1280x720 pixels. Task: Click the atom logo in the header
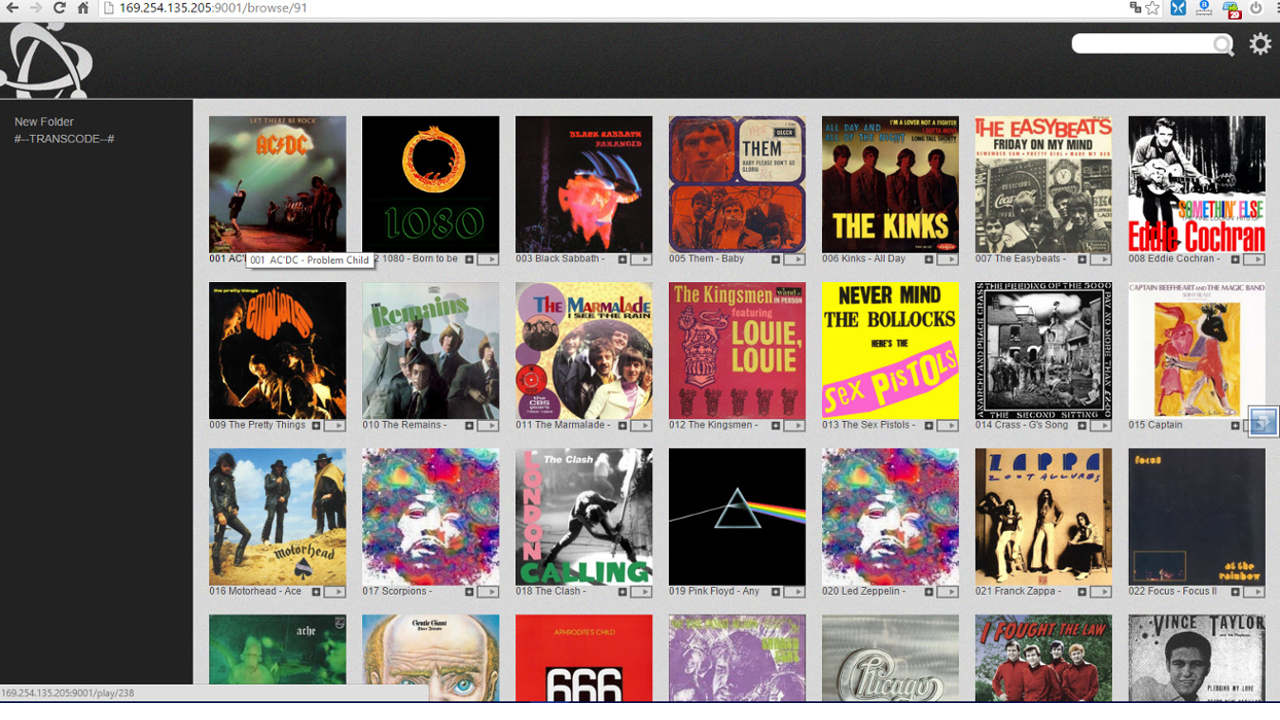(x=46, y=60)
